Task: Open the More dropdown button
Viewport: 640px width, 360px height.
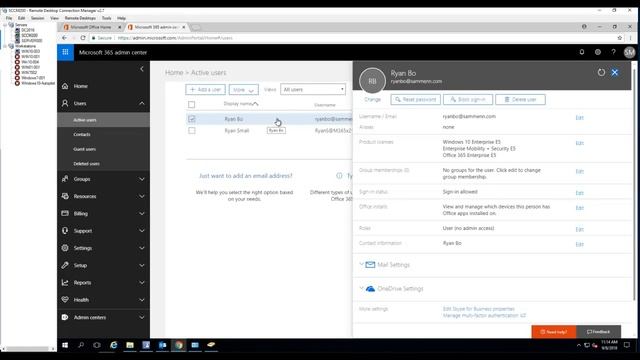Action: coord(243,89)
